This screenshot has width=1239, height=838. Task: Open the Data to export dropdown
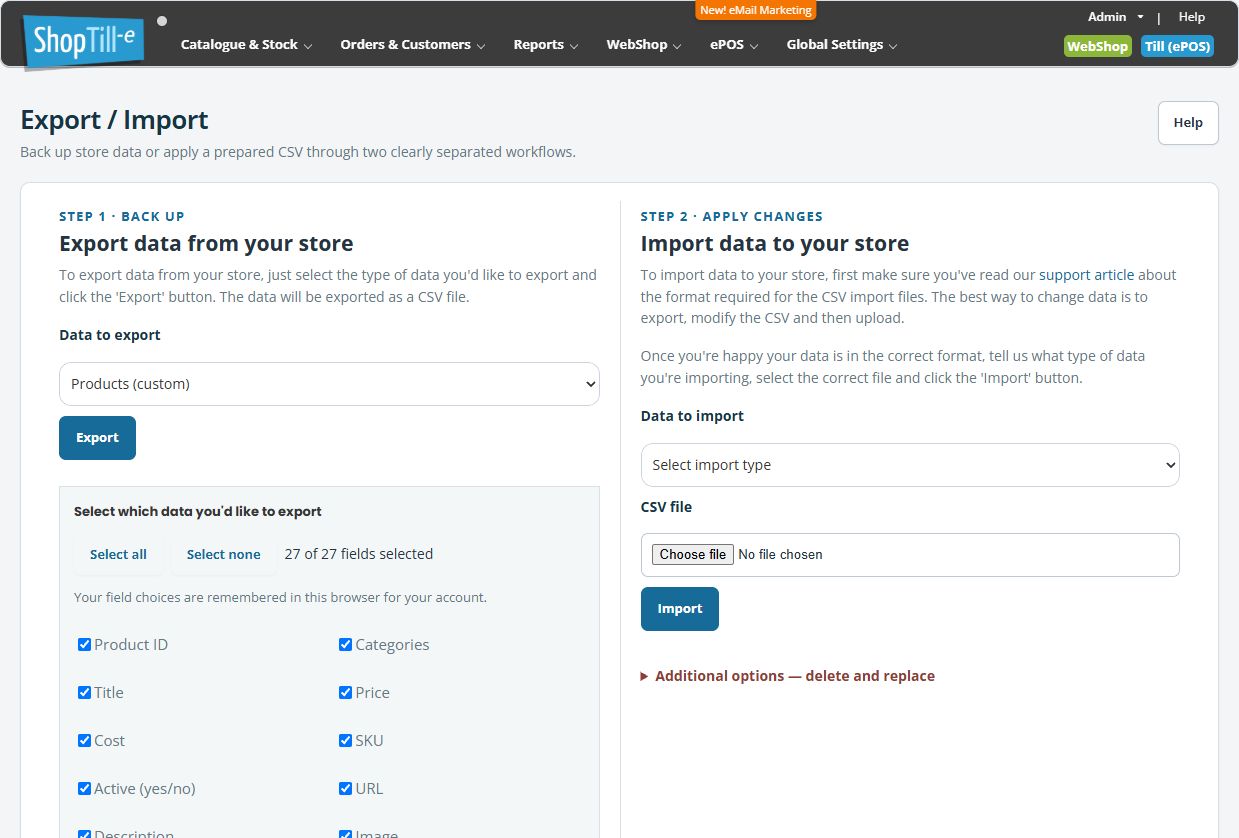pos(329,384)
